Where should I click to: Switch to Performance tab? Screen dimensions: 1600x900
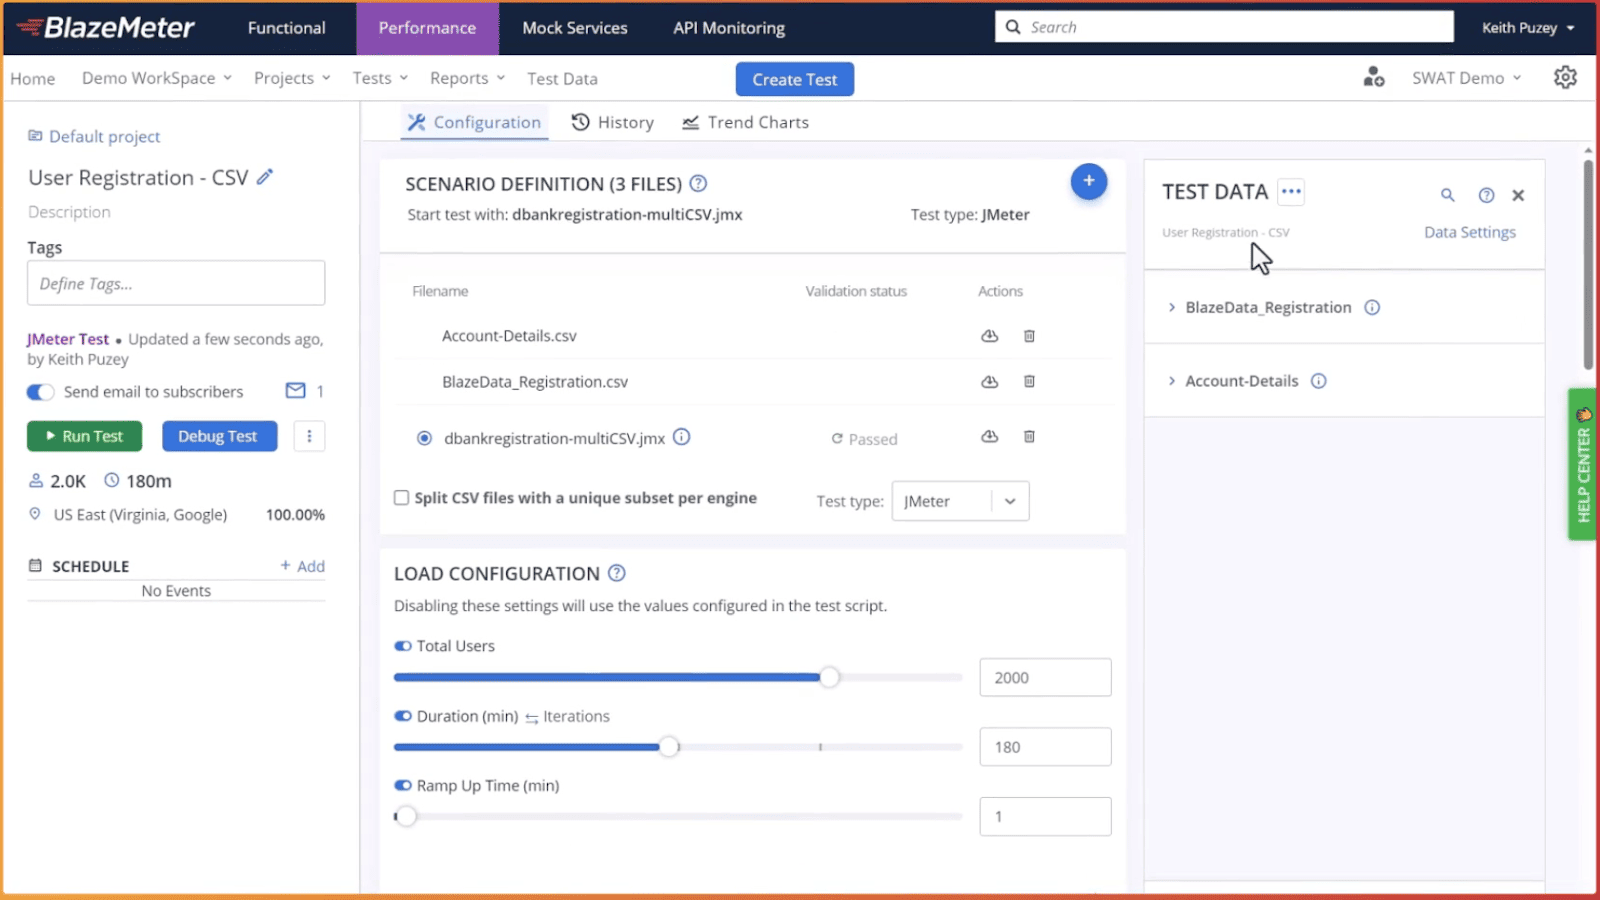[427, 28]
